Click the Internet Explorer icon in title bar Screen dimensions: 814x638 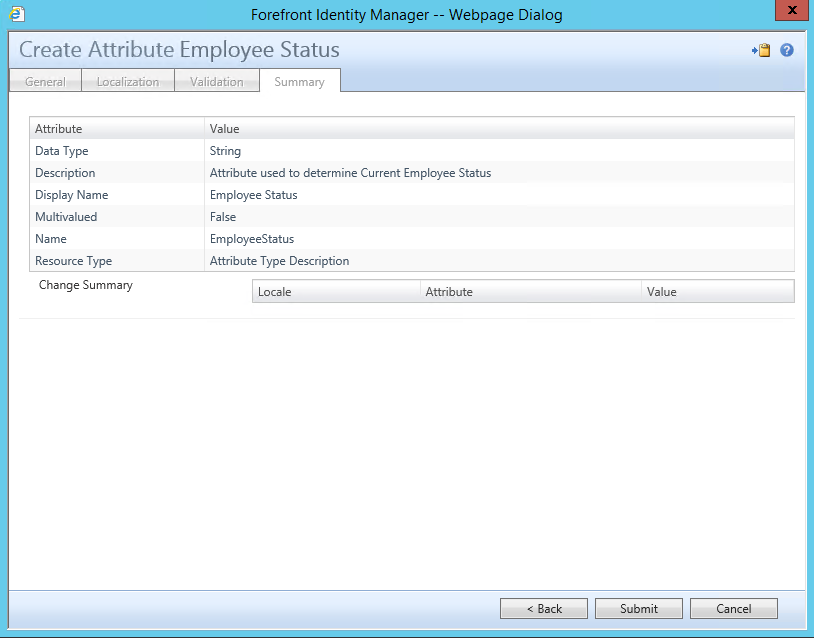[17, 14]
